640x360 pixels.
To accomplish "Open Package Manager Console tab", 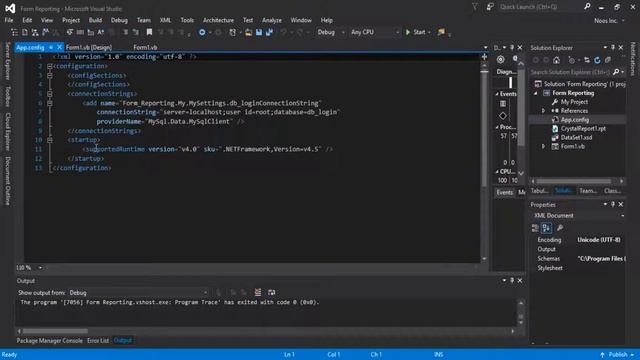I will 49,340.
